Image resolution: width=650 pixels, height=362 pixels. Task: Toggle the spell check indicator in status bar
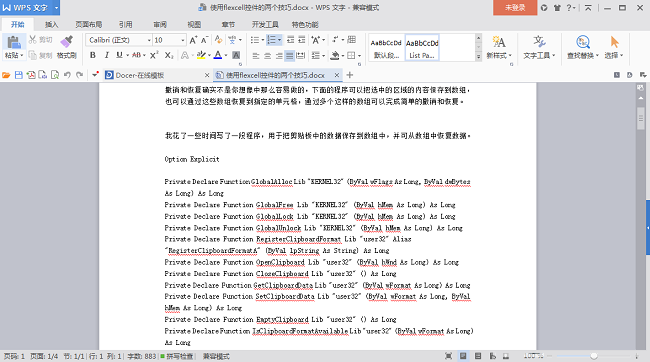click(177, 356)
